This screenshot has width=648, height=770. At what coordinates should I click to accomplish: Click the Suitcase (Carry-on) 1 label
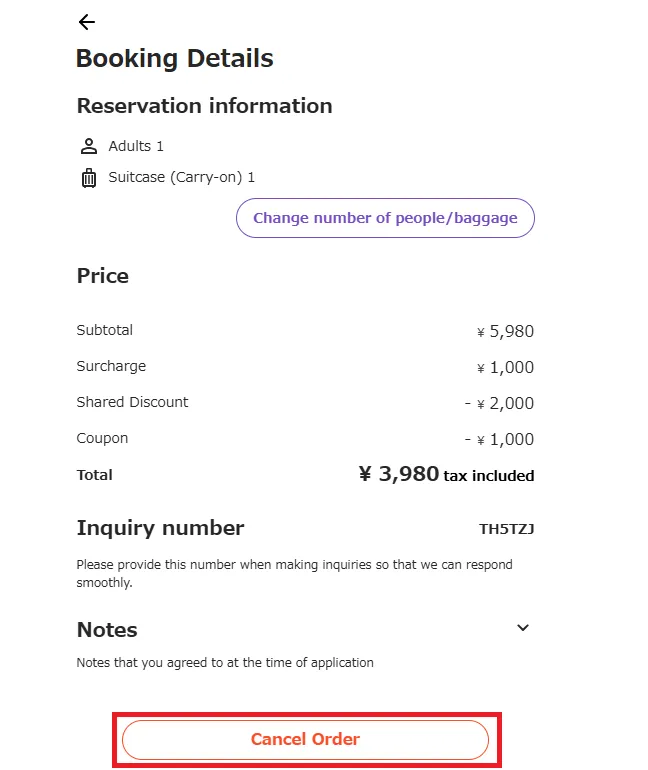pos(181,177)
